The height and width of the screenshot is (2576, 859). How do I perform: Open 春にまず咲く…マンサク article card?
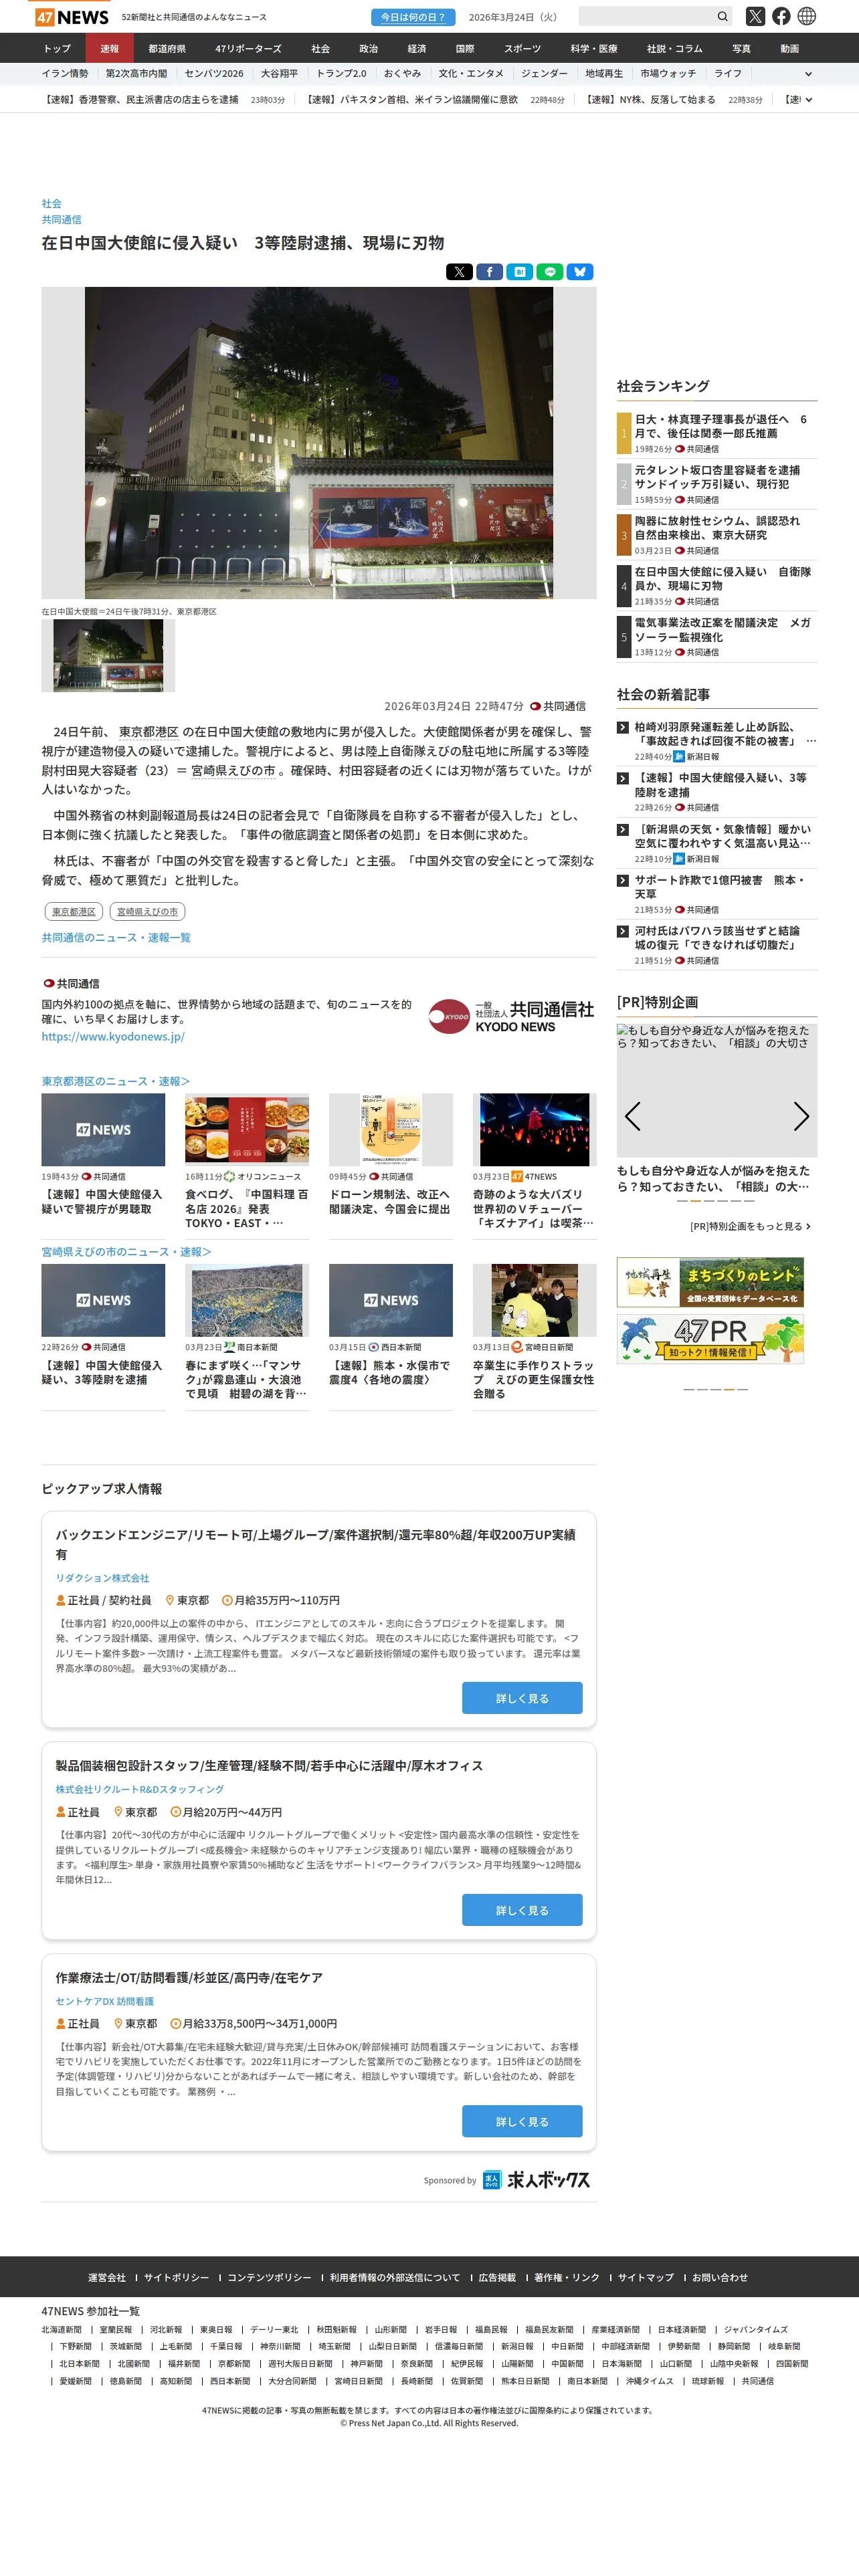coord(247,1336)
